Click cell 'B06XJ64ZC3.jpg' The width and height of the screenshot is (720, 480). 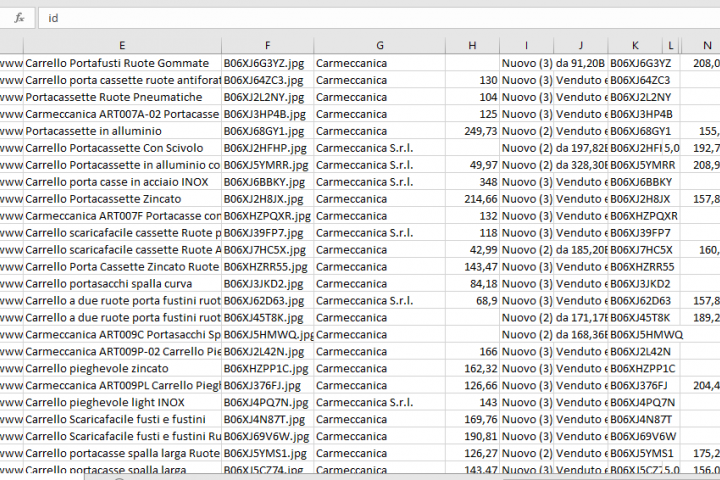coord(268,80)
